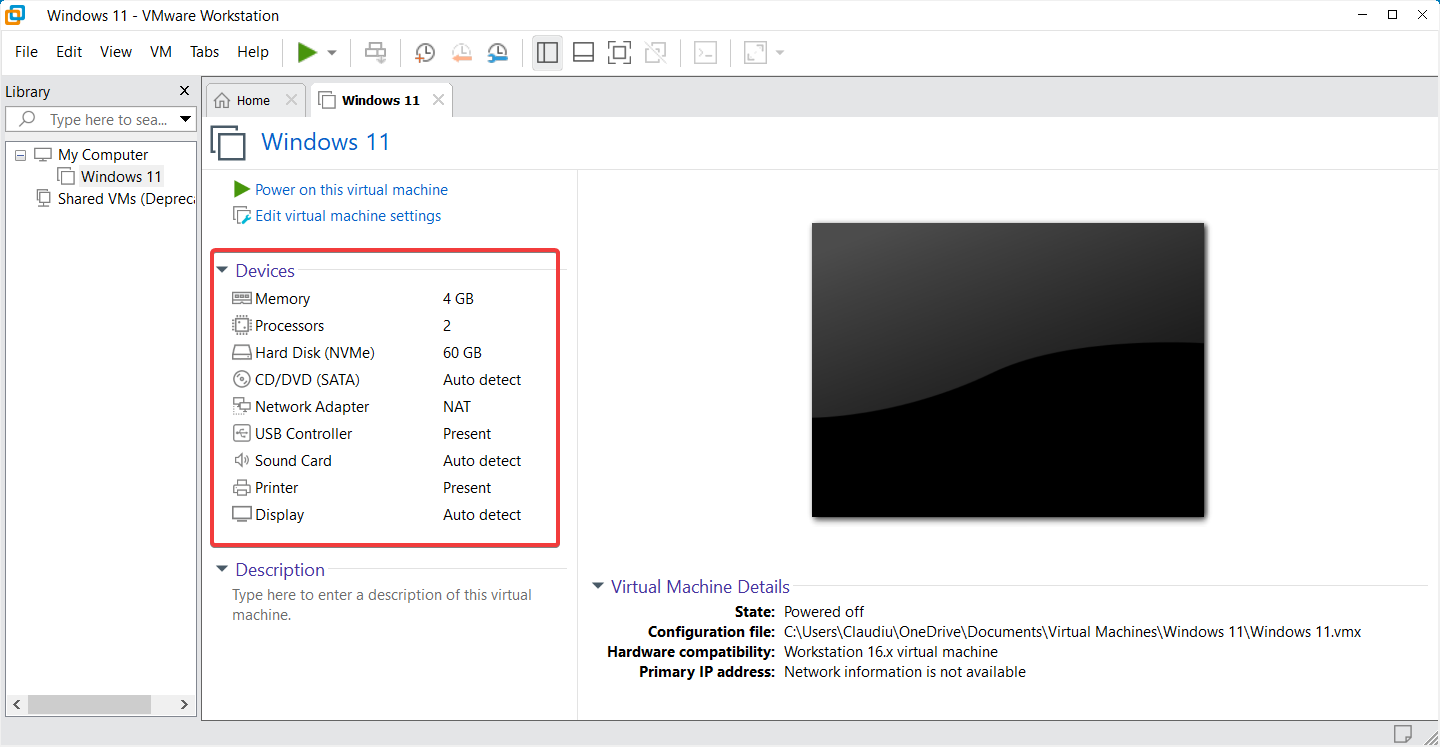This screenshot has width=1440, height=747.
Task: Click the Network Adapter icon
Action: tap(241, 406)
